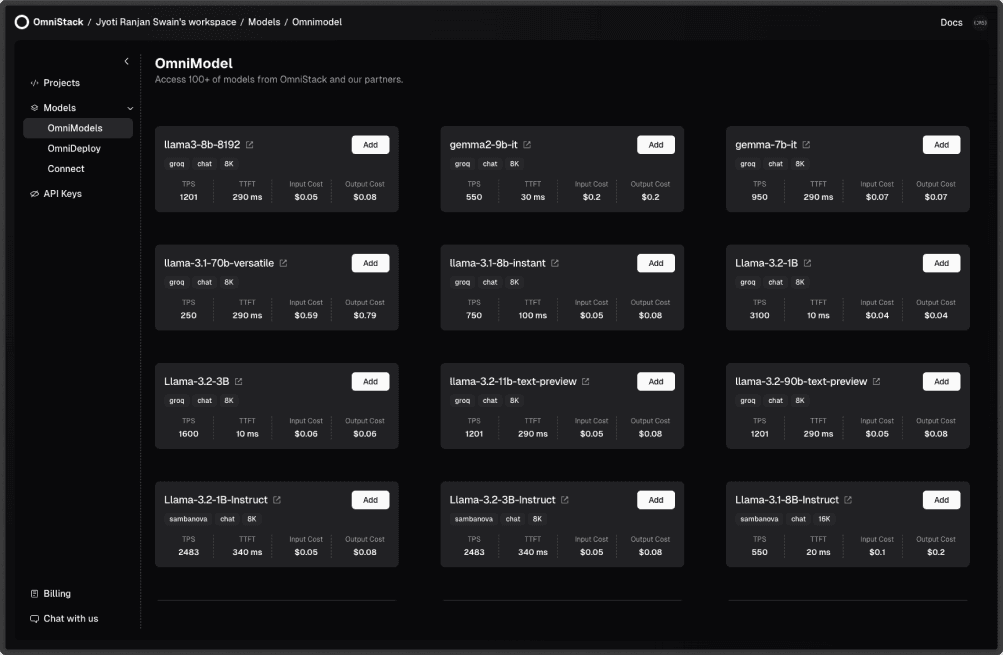Image resolution: width=1003 pixels, height=655 pixels.
Task: Click the chat tag on gemma-7b-it card
Action: click(x=775, y=164)
